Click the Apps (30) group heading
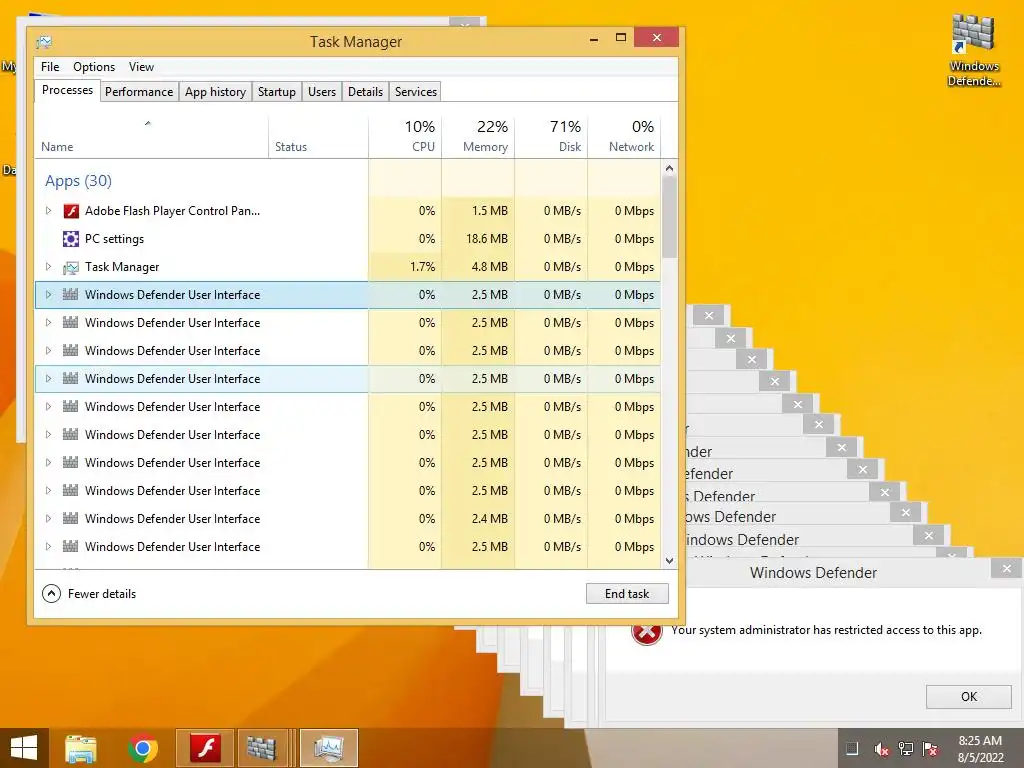Image resolution: width=1024 pixels, height=768 pixels. coord(78,181)
